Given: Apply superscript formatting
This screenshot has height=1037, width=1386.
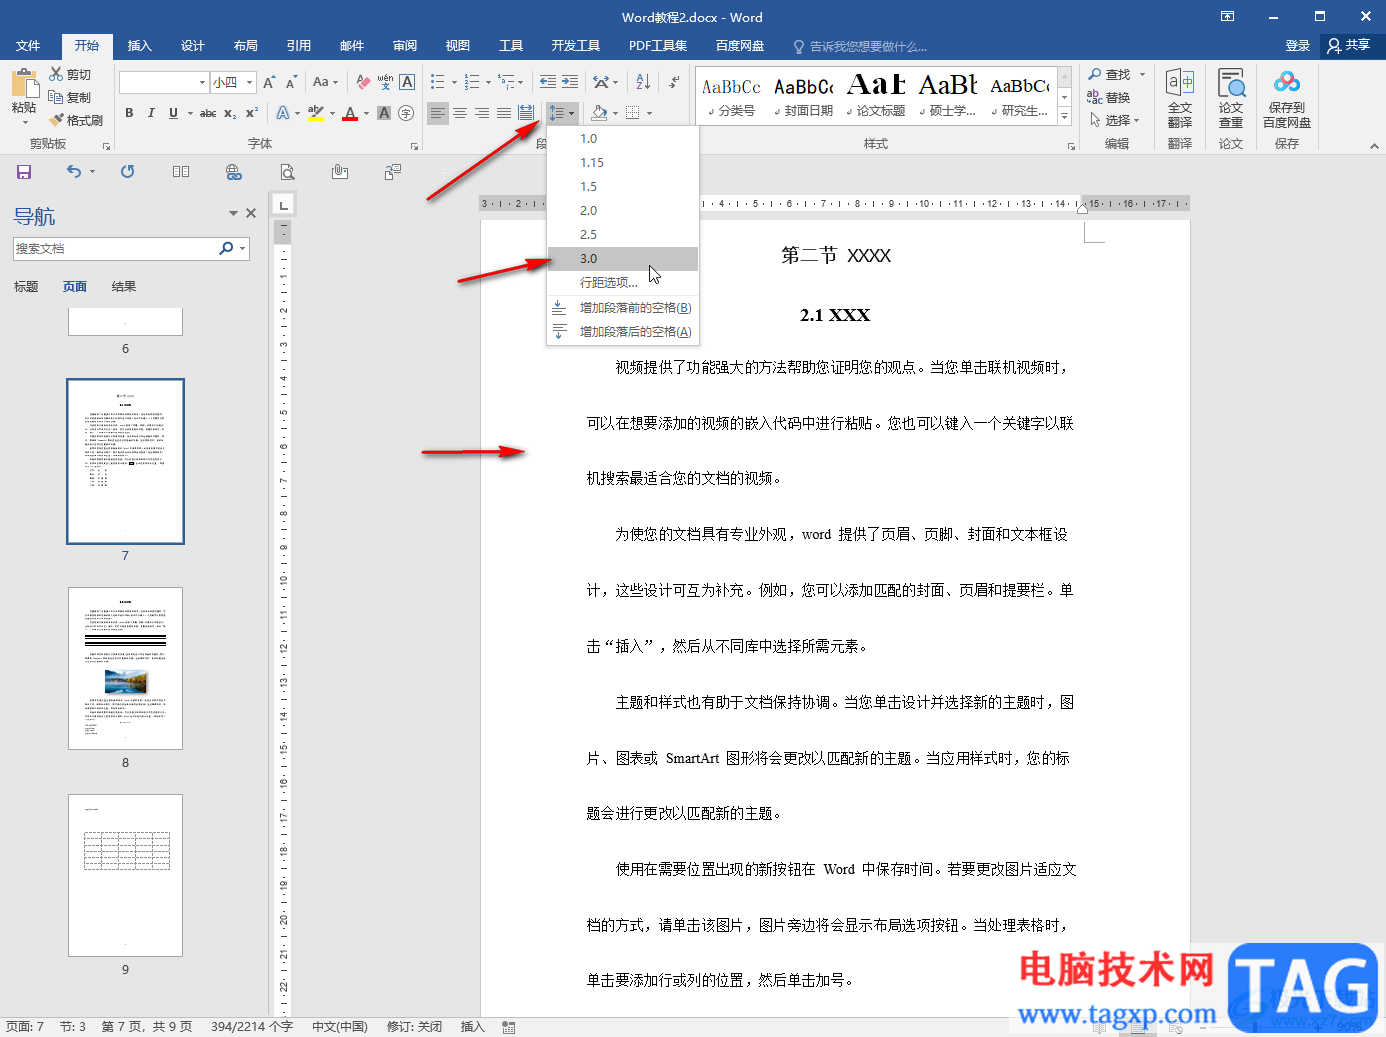Looking at the screenshot, I should pos(252,113).
